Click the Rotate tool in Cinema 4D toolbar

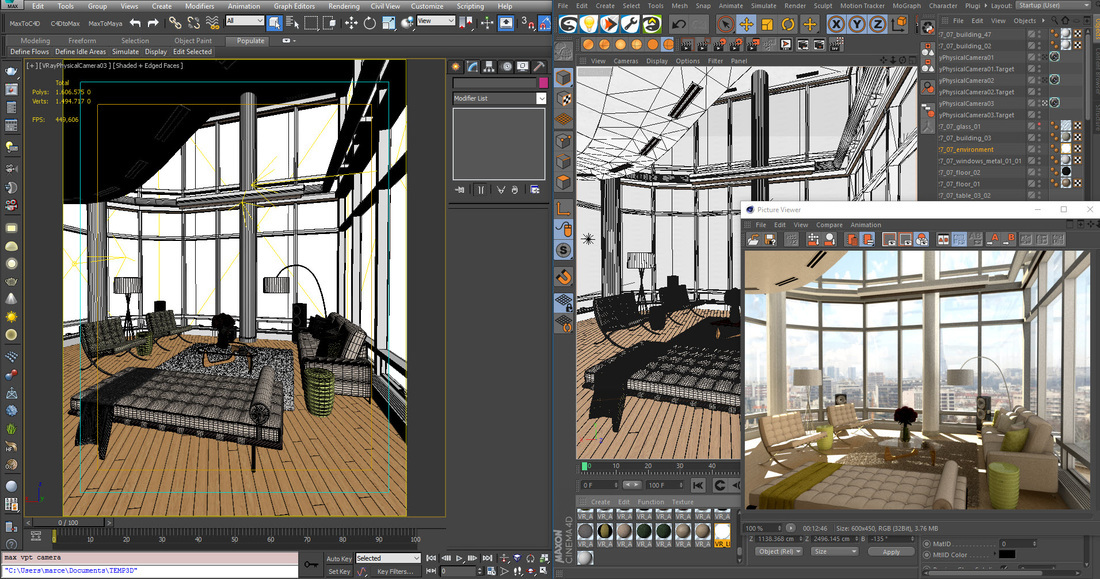(x=788, y=24)
